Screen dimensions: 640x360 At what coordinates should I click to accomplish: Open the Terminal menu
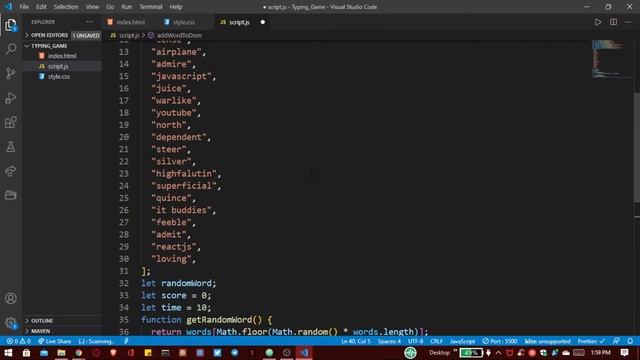coord(151,7)
